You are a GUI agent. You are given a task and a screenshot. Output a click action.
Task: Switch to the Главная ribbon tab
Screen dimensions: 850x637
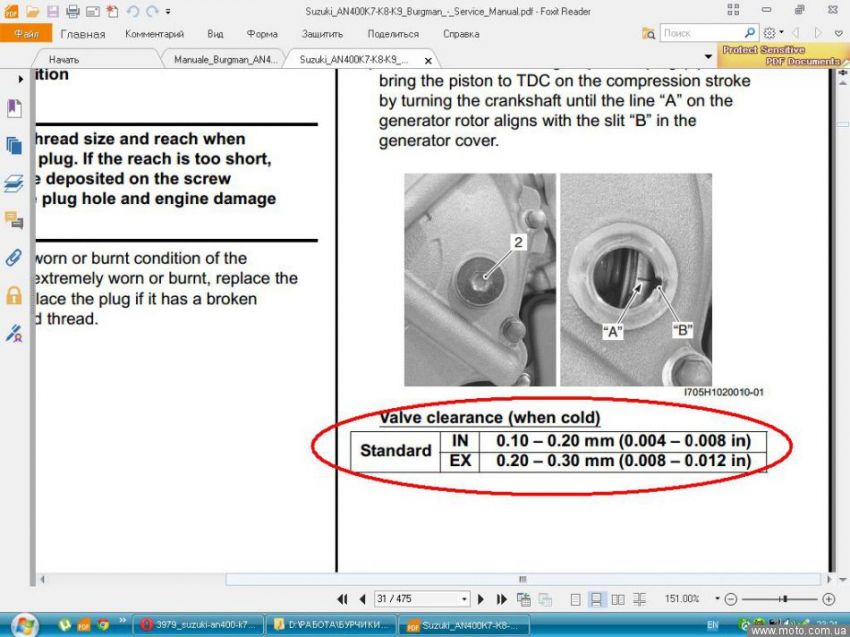[x=83, y=34]
